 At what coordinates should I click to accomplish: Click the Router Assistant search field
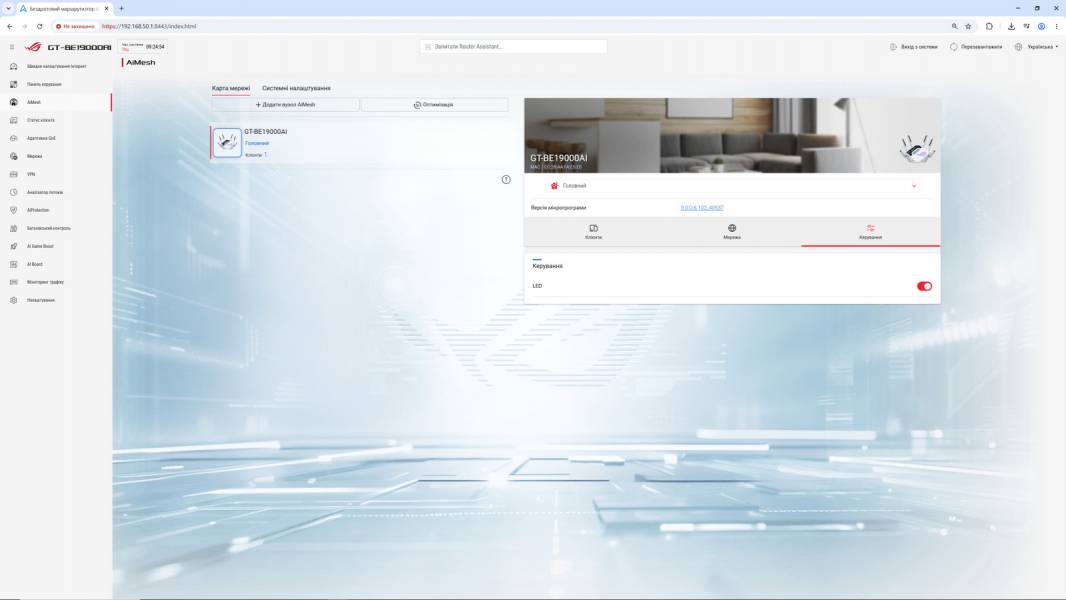click(513, 46)
